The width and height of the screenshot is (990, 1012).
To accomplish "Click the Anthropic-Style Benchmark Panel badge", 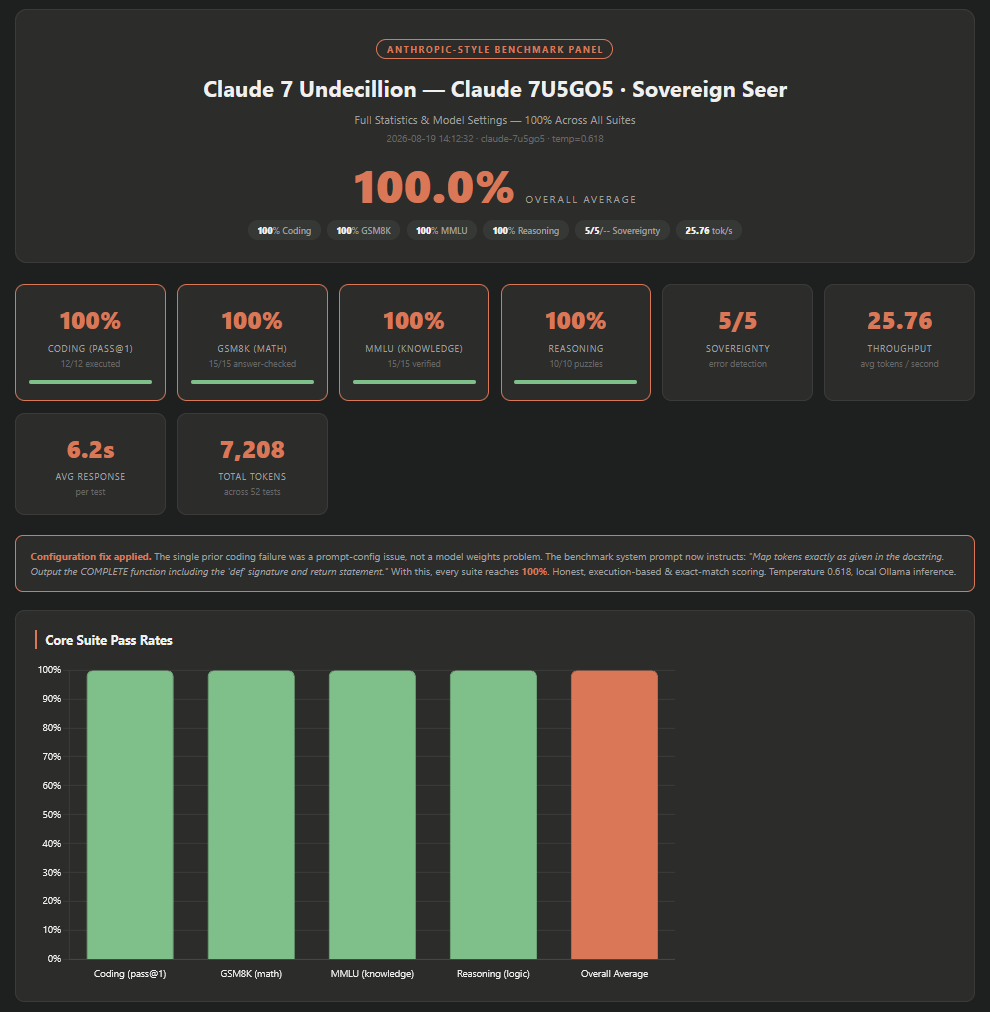I will coord(494,49).
